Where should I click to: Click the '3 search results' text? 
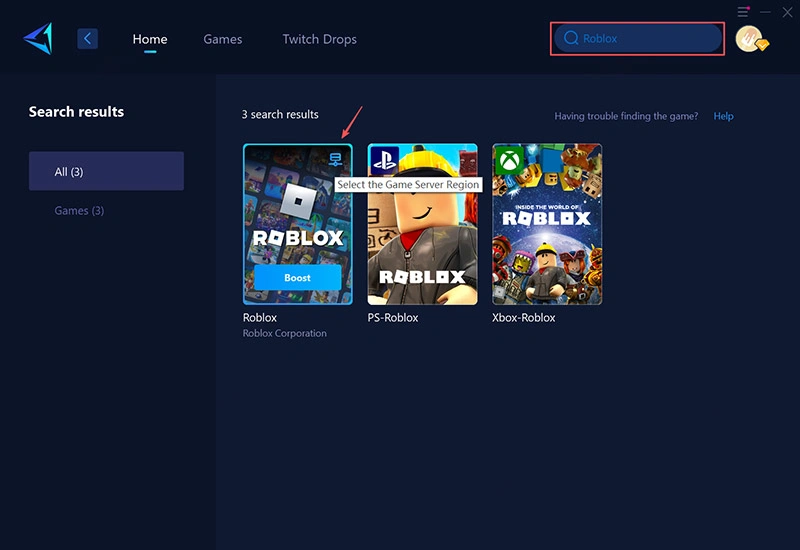pos(280,114)
